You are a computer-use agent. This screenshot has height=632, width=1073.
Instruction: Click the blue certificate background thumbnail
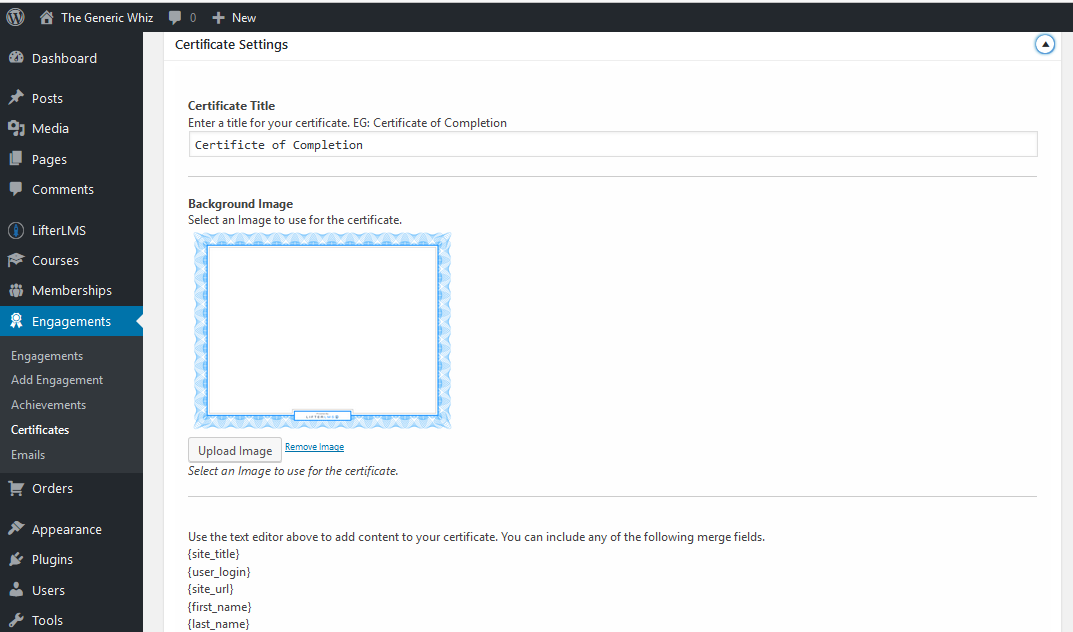coord(321,330)
